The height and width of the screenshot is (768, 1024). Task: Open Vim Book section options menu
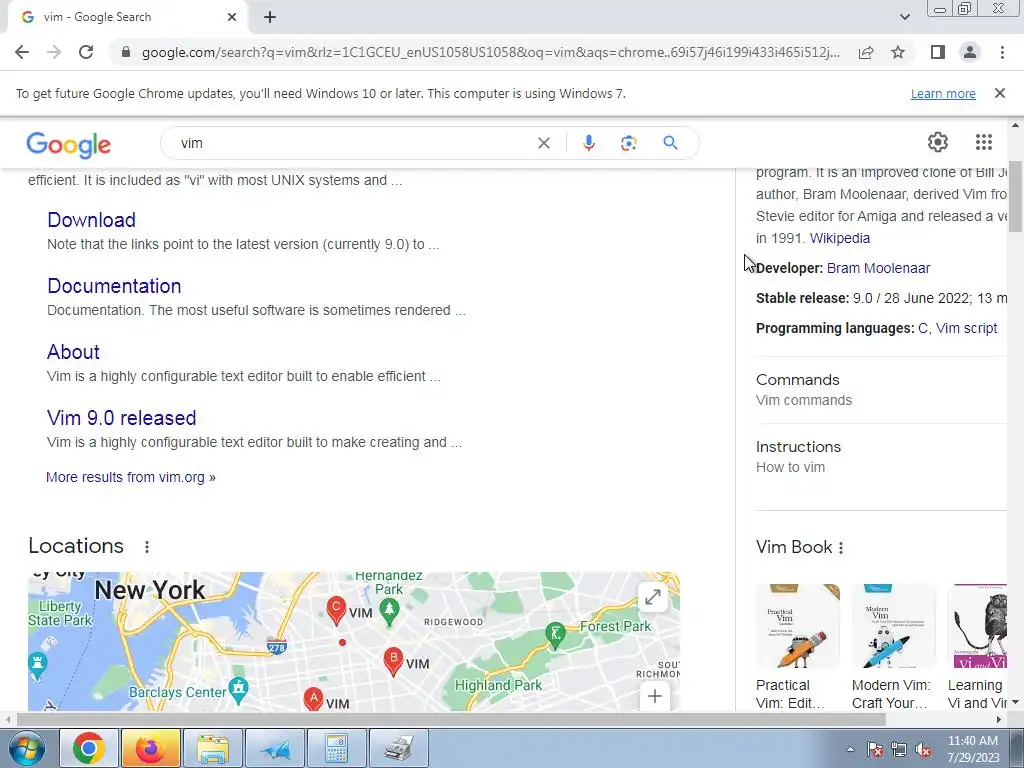click(x=840, y=548)
